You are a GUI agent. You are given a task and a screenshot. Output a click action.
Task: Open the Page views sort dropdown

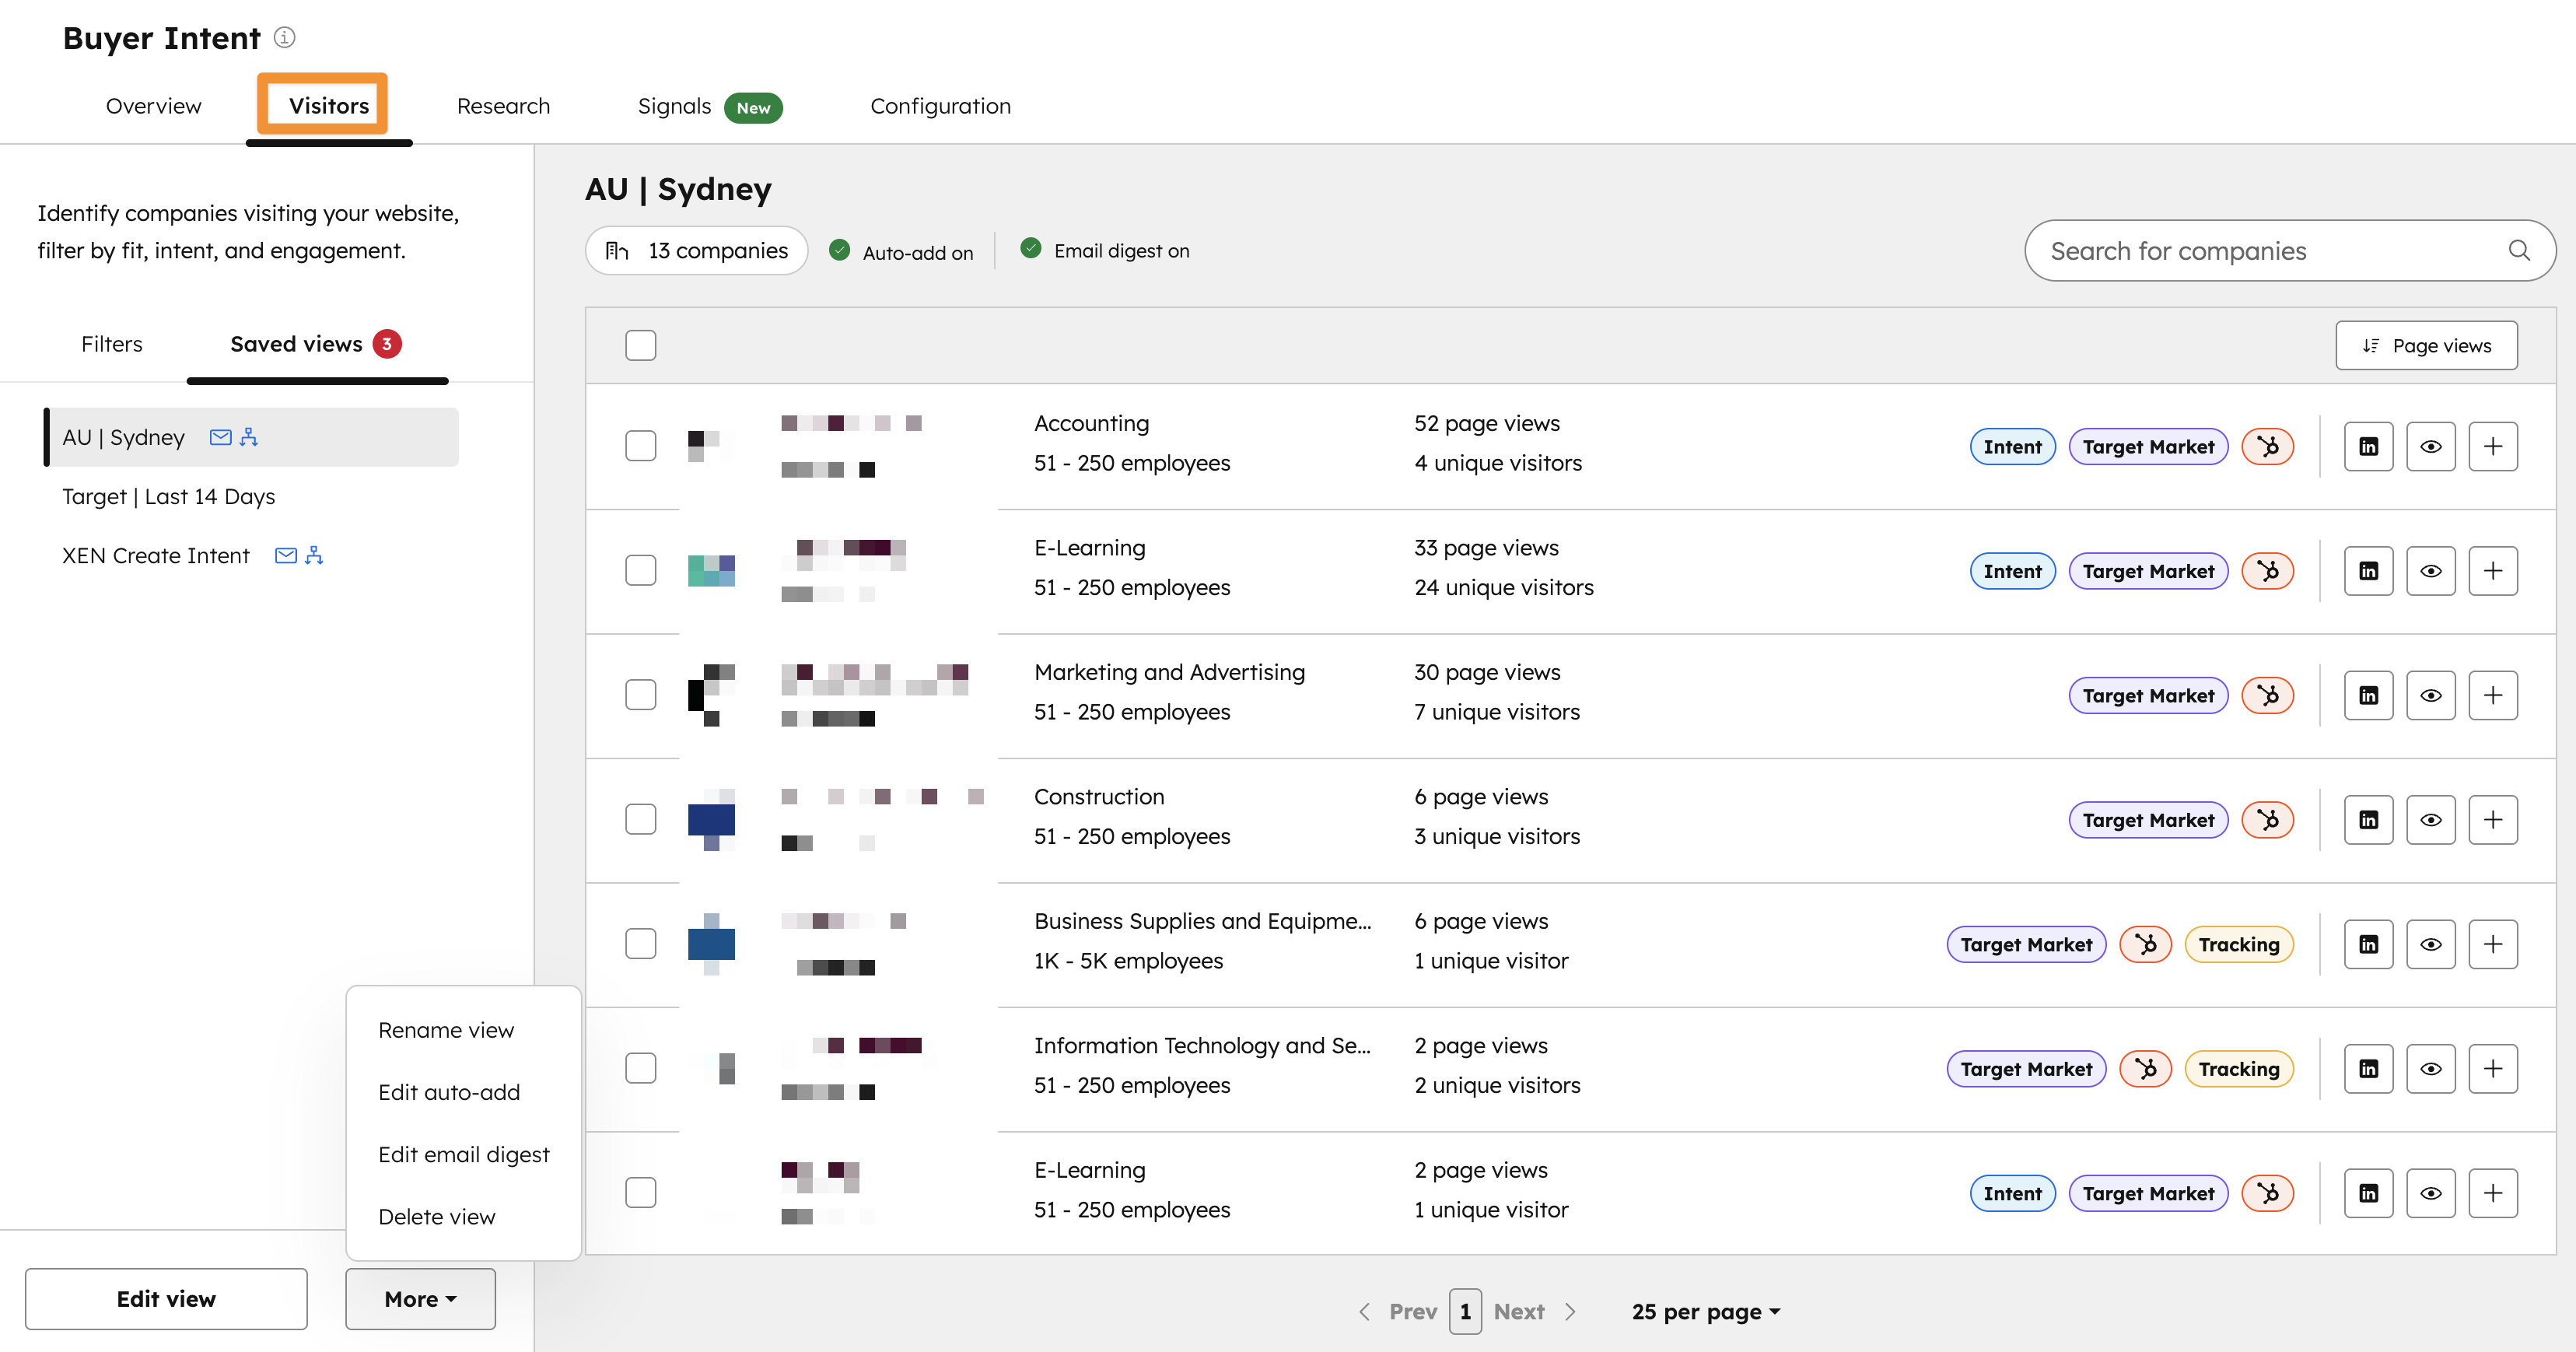[2426, 345]
